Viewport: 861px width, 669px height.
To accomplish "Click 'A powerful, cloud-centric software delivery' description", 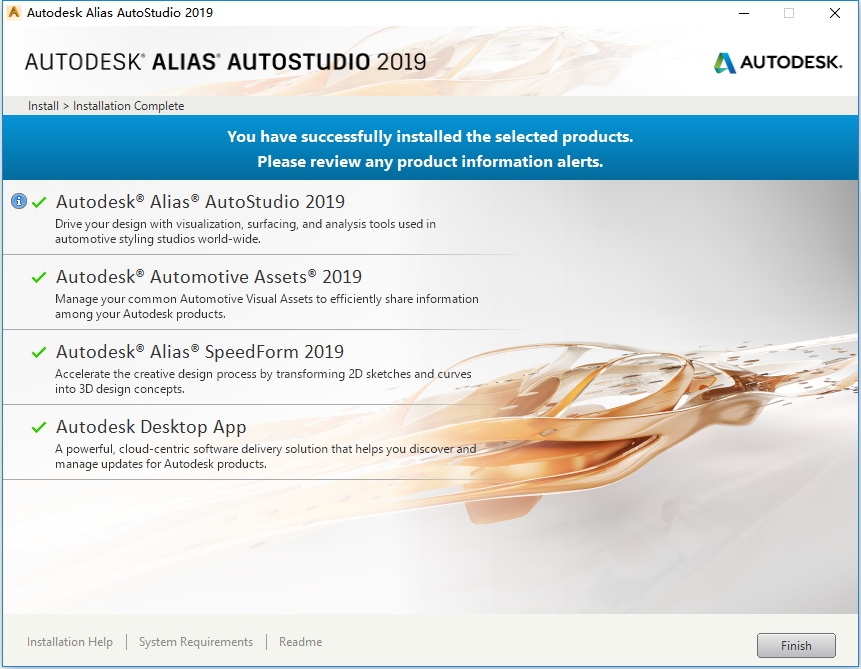I will 266,456.
